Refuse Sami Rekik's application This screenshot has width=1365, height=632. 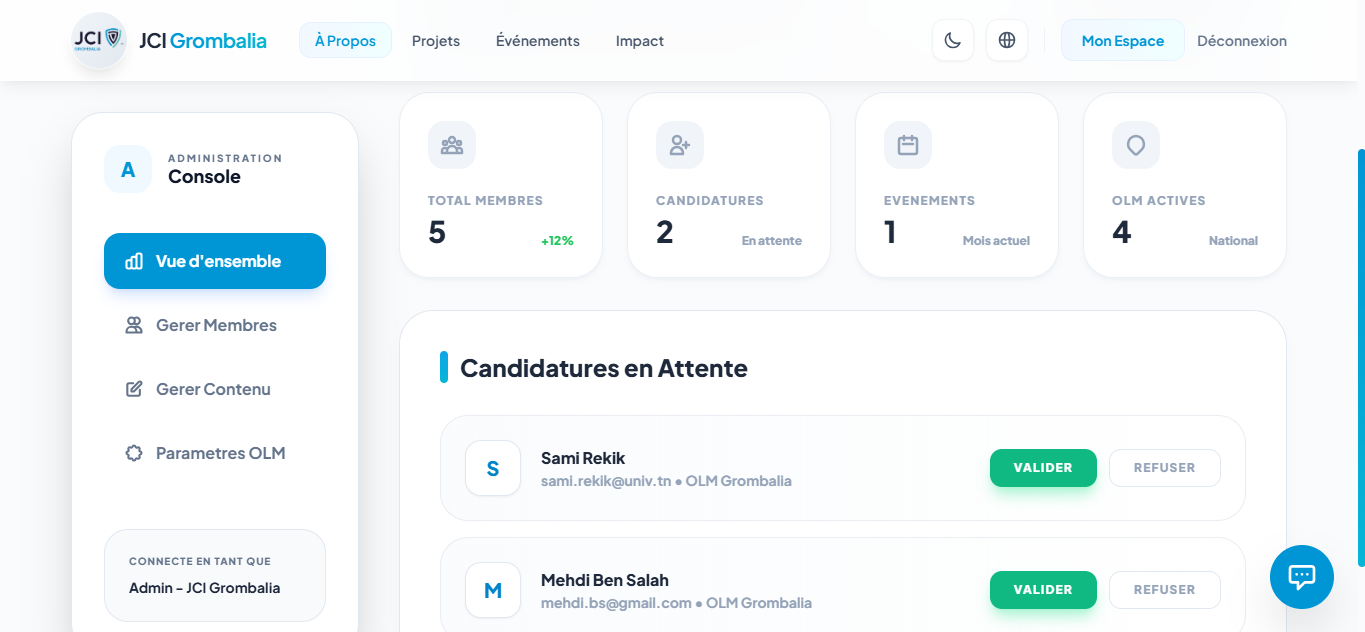pyautogui.click(x=1165, y=468)
